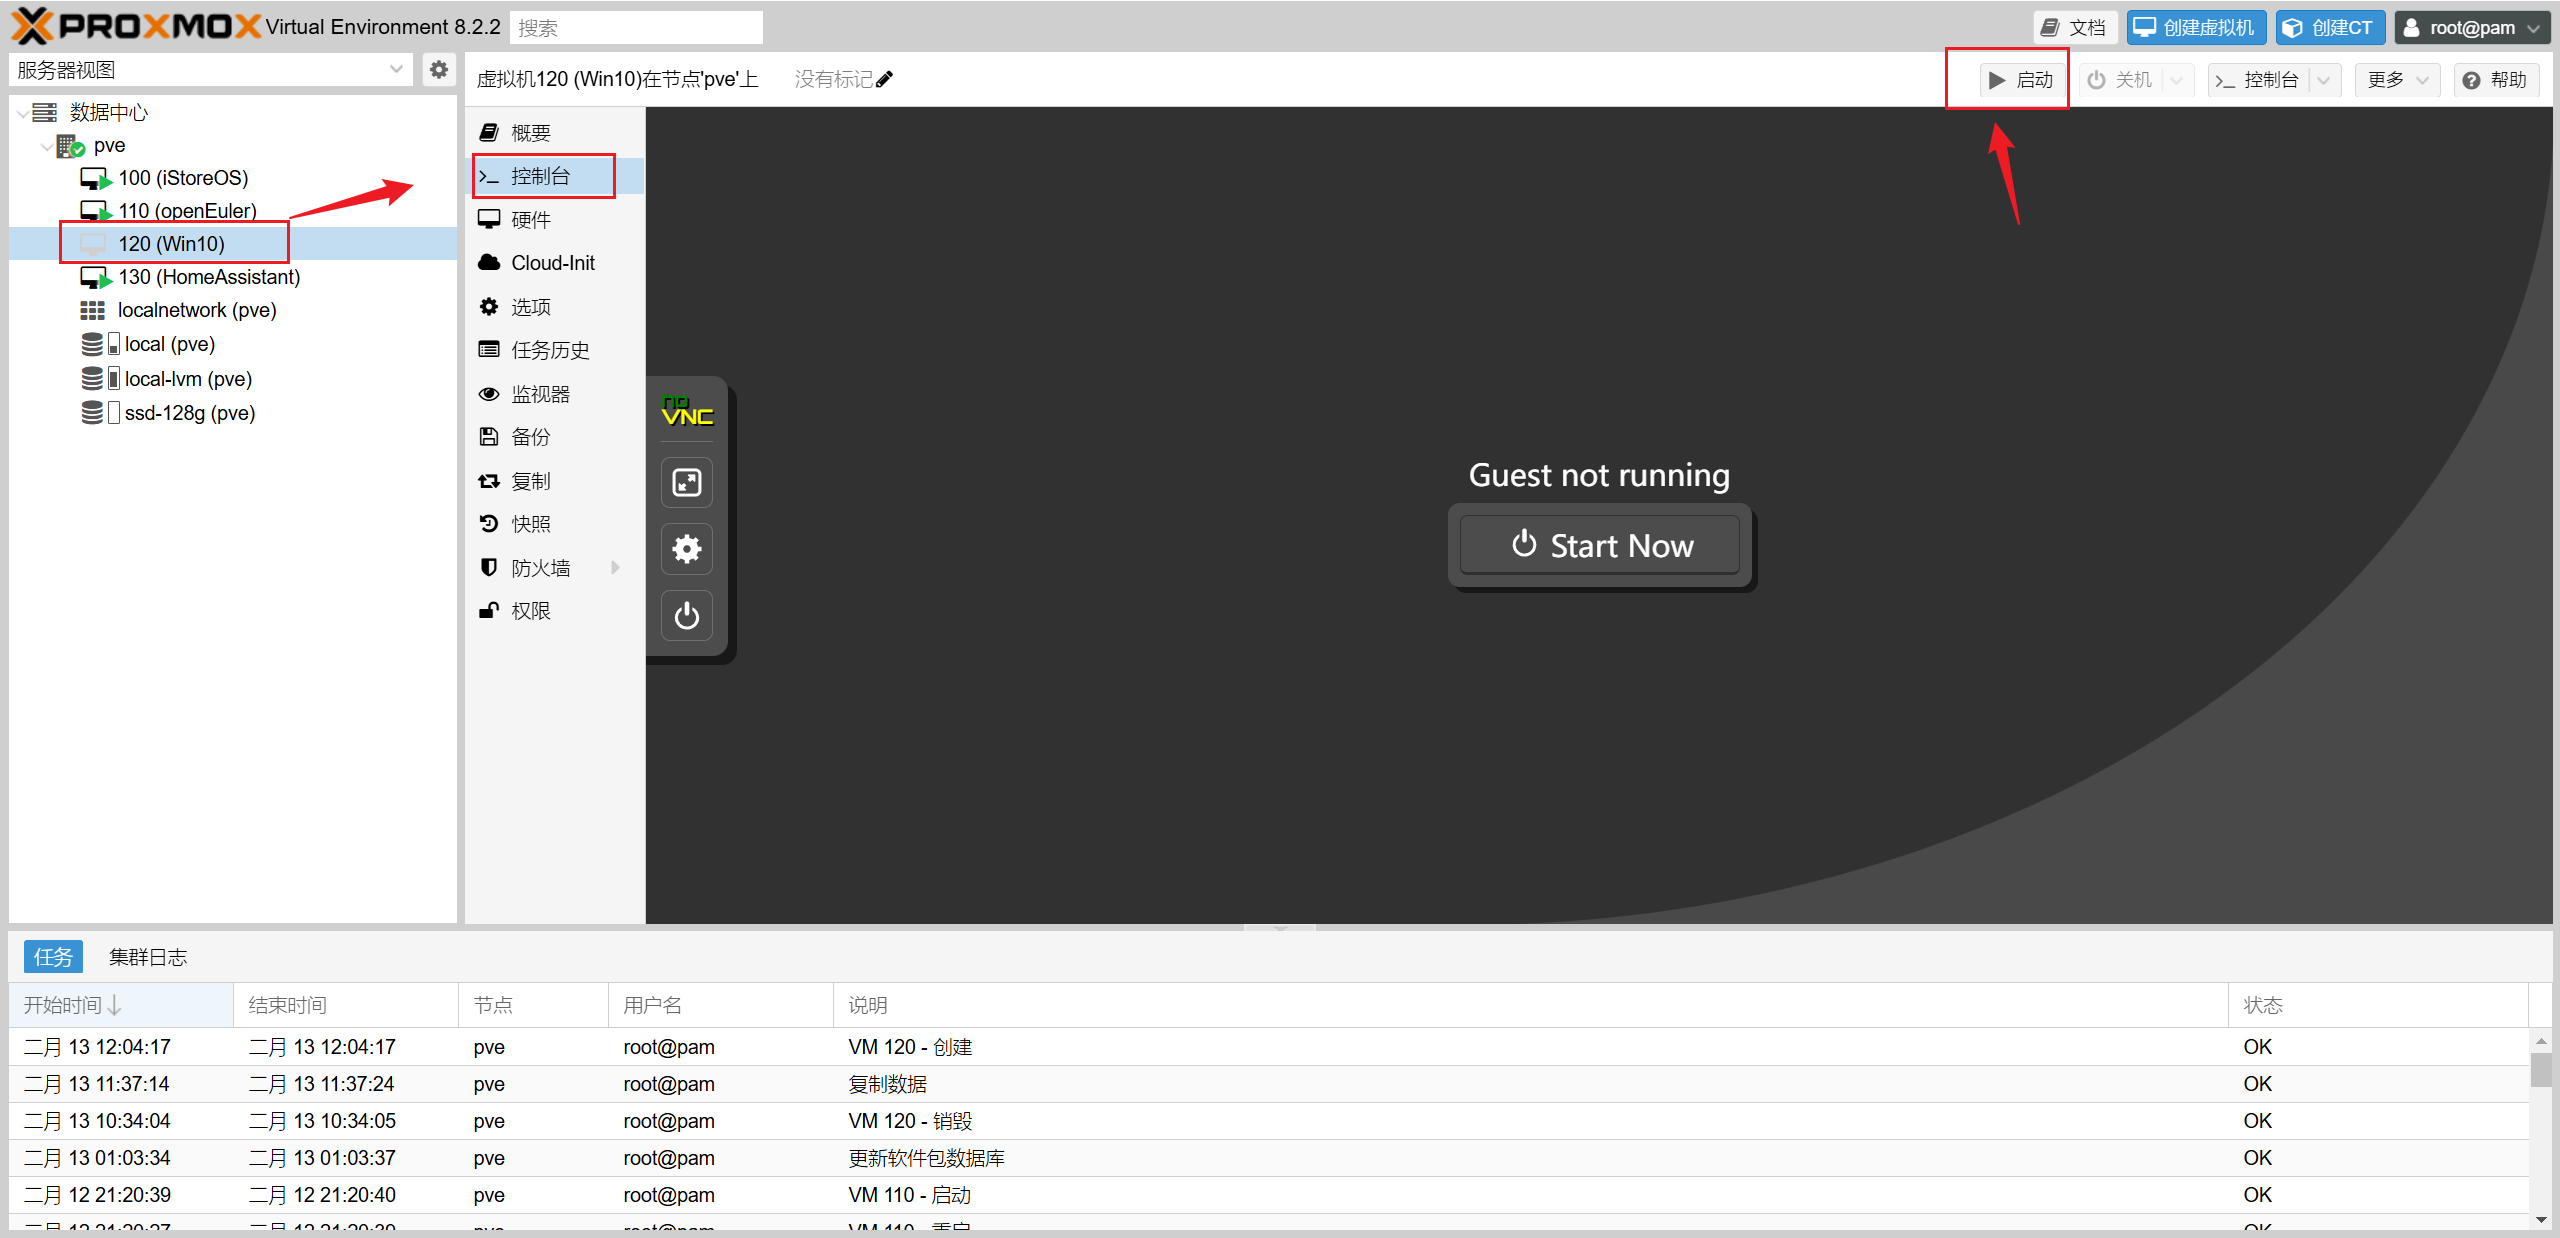Image resolution: width=2560 pixels, height=1238 pixels.
Task: Collapse the pve node in tree
Action: (46, 146)
